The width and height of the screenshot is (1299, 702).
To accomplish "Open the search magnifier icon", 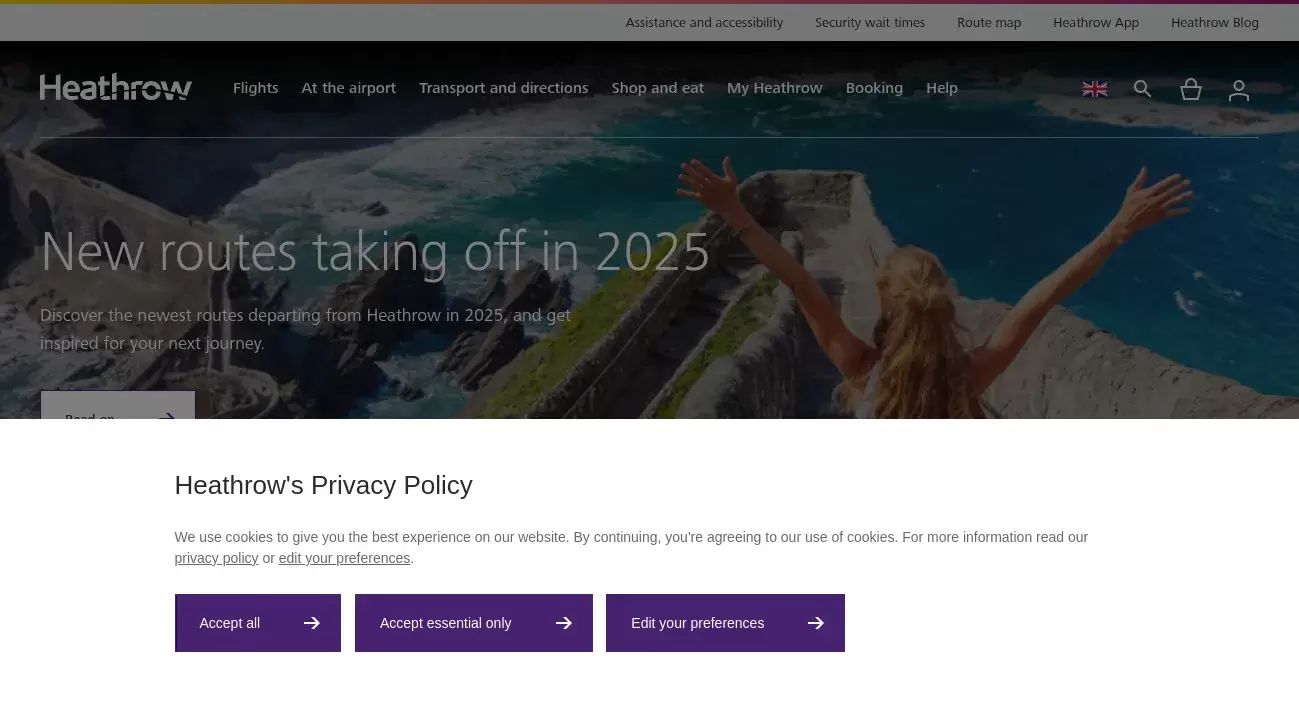I will coord(1143,89).
